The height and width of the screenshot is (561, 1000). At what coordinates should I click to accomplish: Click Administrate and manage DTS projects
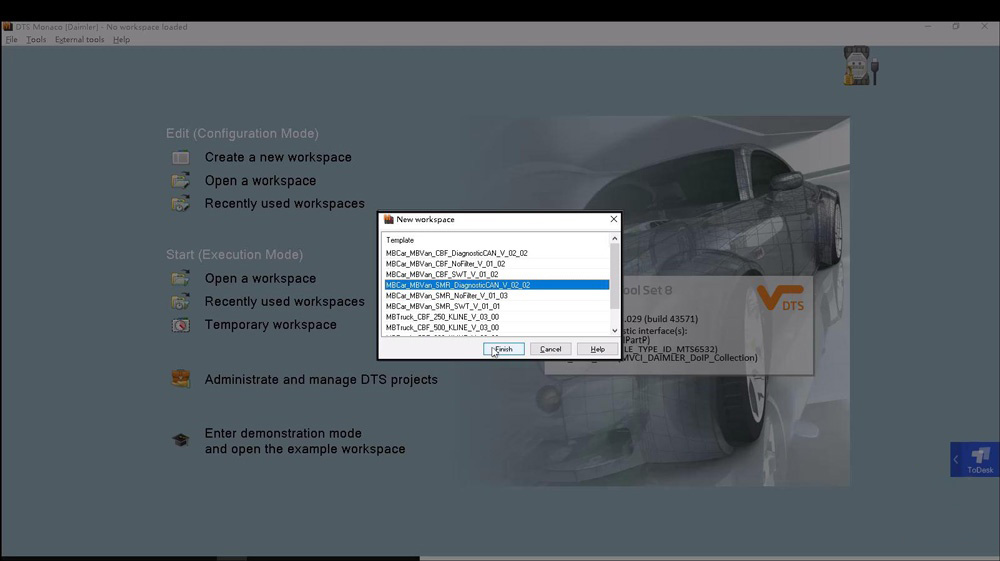(x=321, y=380)
